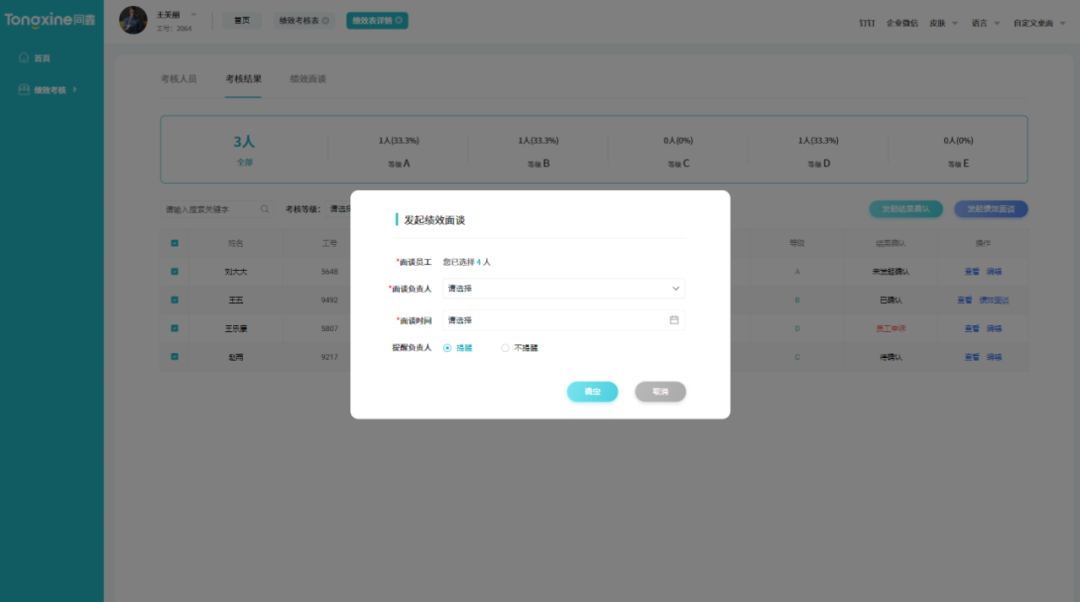Click the calendar icon in 面谈时间 field

click(x=674, y=320)
